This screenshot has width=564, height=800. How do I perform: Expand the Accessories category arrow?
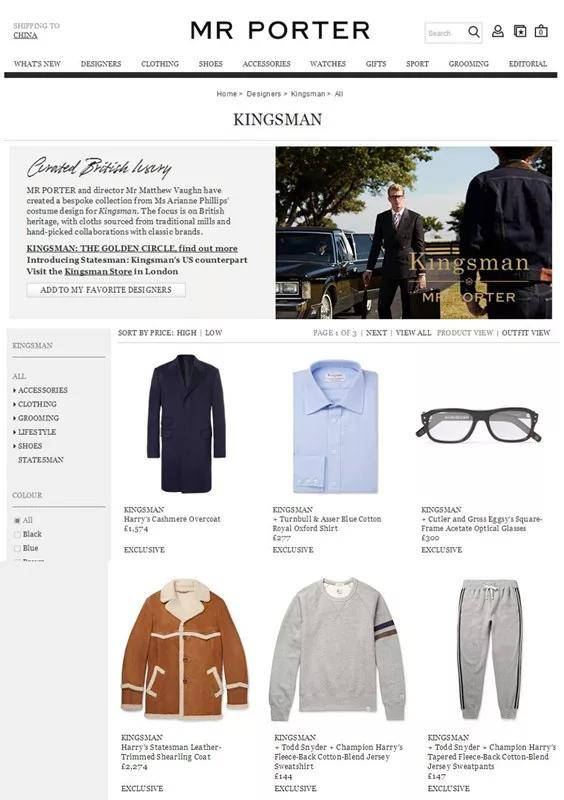click(15, 390)
